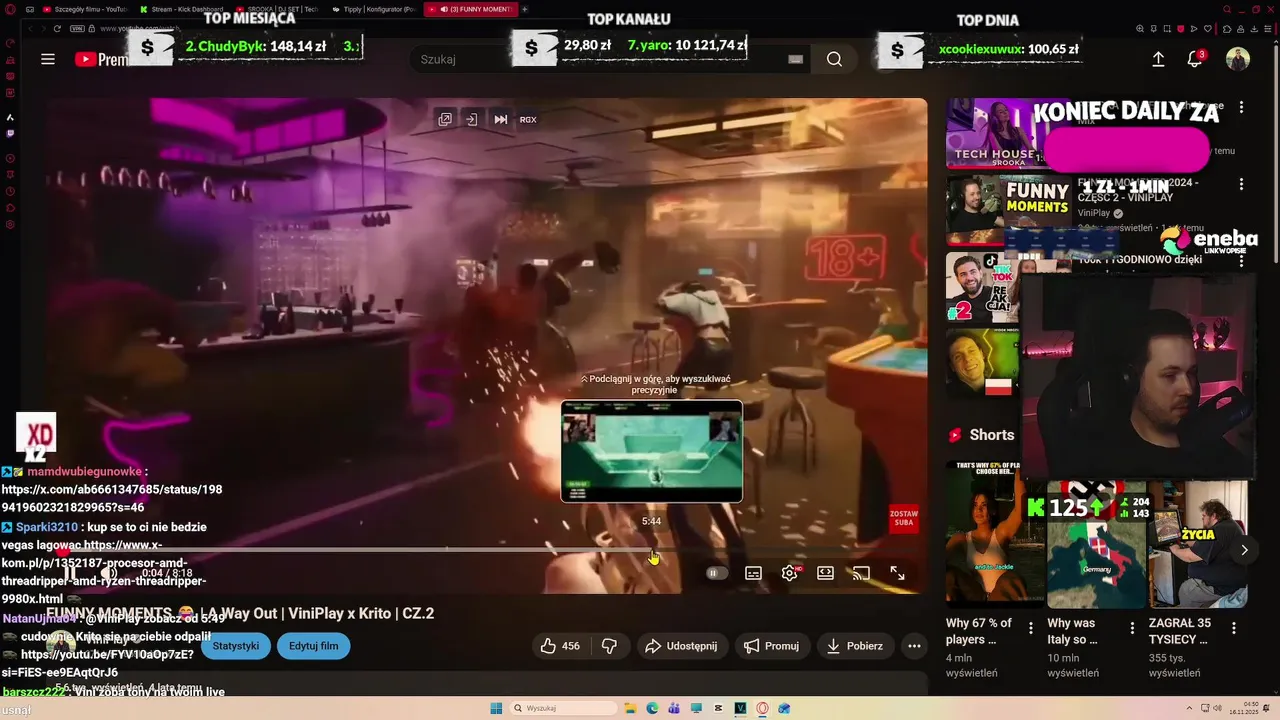Pop out video with player overlay icon
The image size is (1280, 720).
pos(445,119)
